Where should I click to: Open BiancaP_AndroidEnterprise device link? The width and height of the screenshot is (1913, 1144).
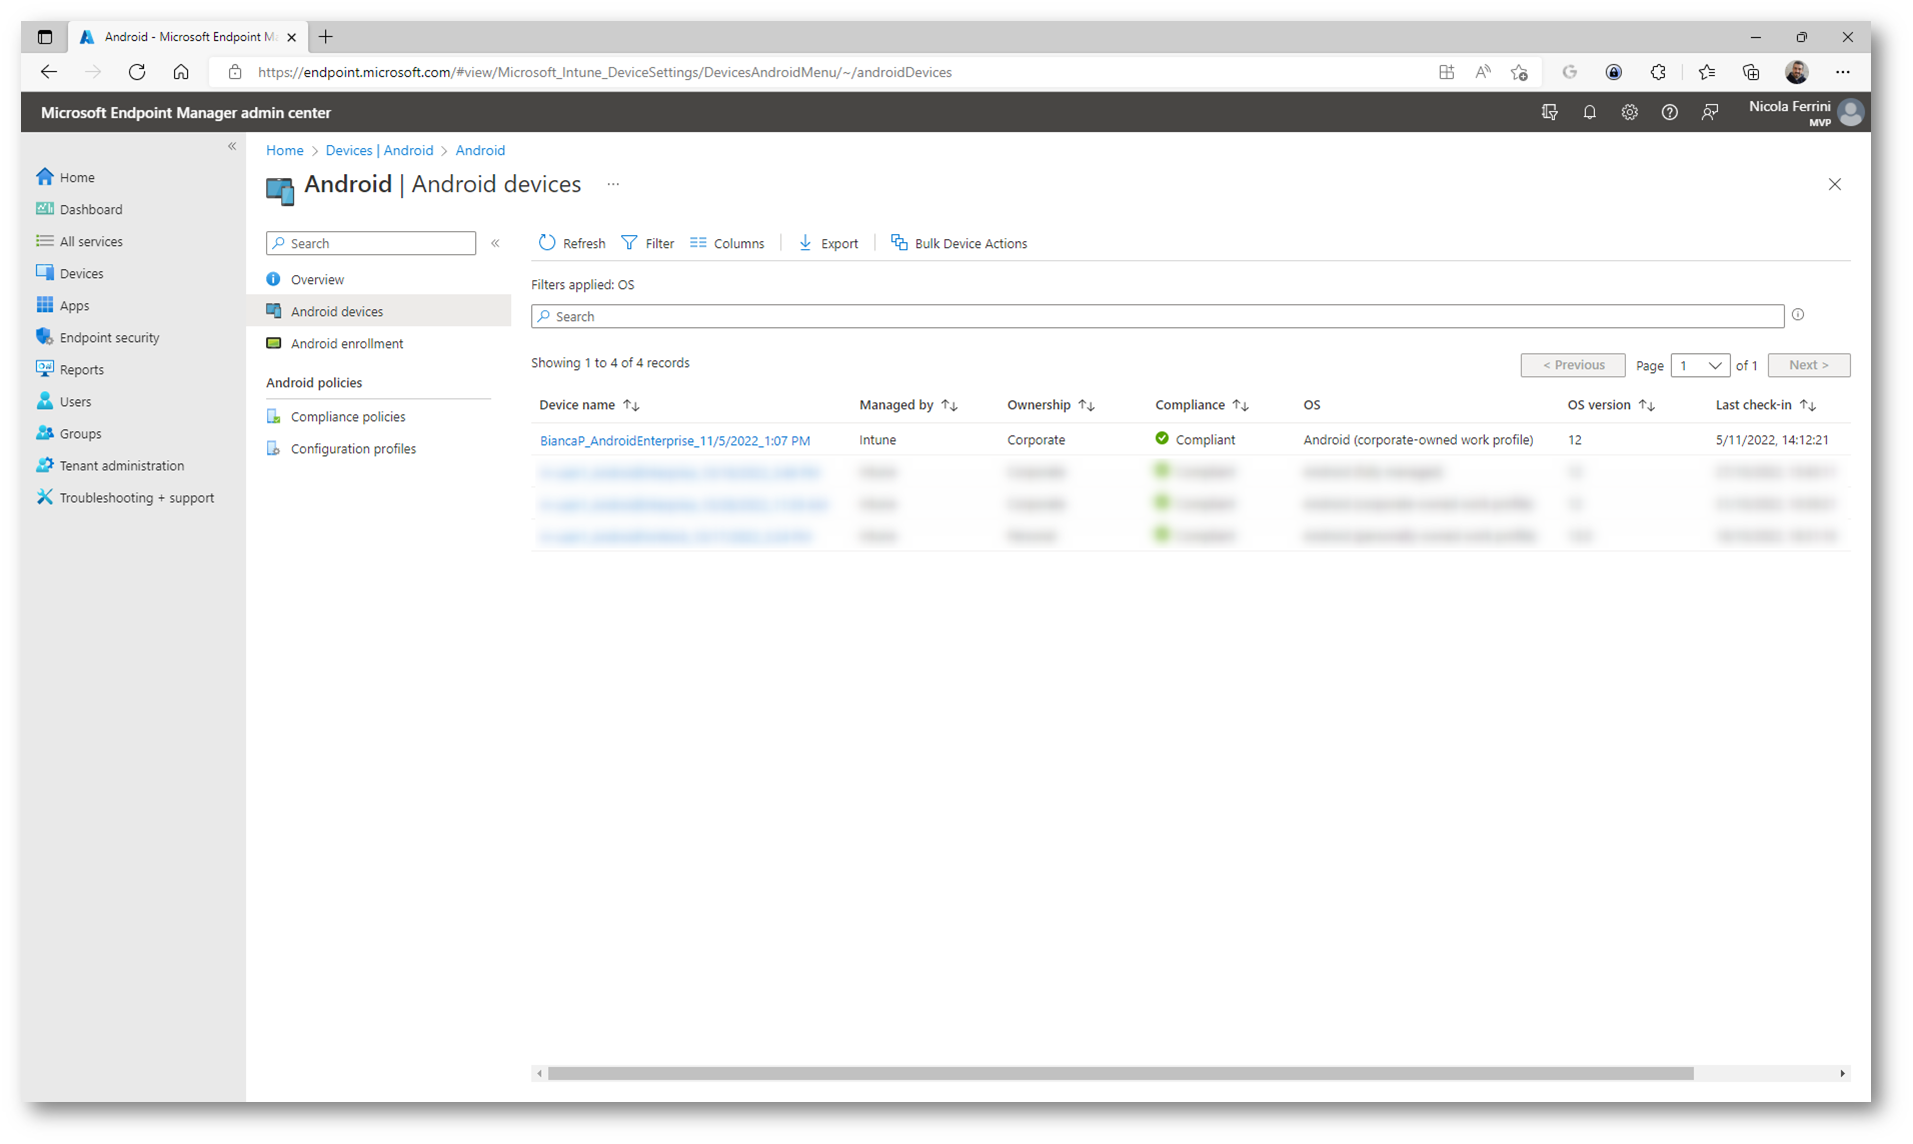point(675,440)
